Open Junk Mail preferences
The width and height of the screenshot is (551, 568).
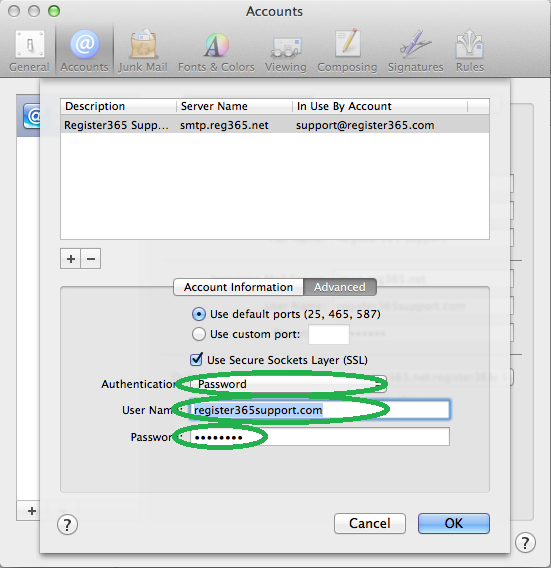(143, 51)
